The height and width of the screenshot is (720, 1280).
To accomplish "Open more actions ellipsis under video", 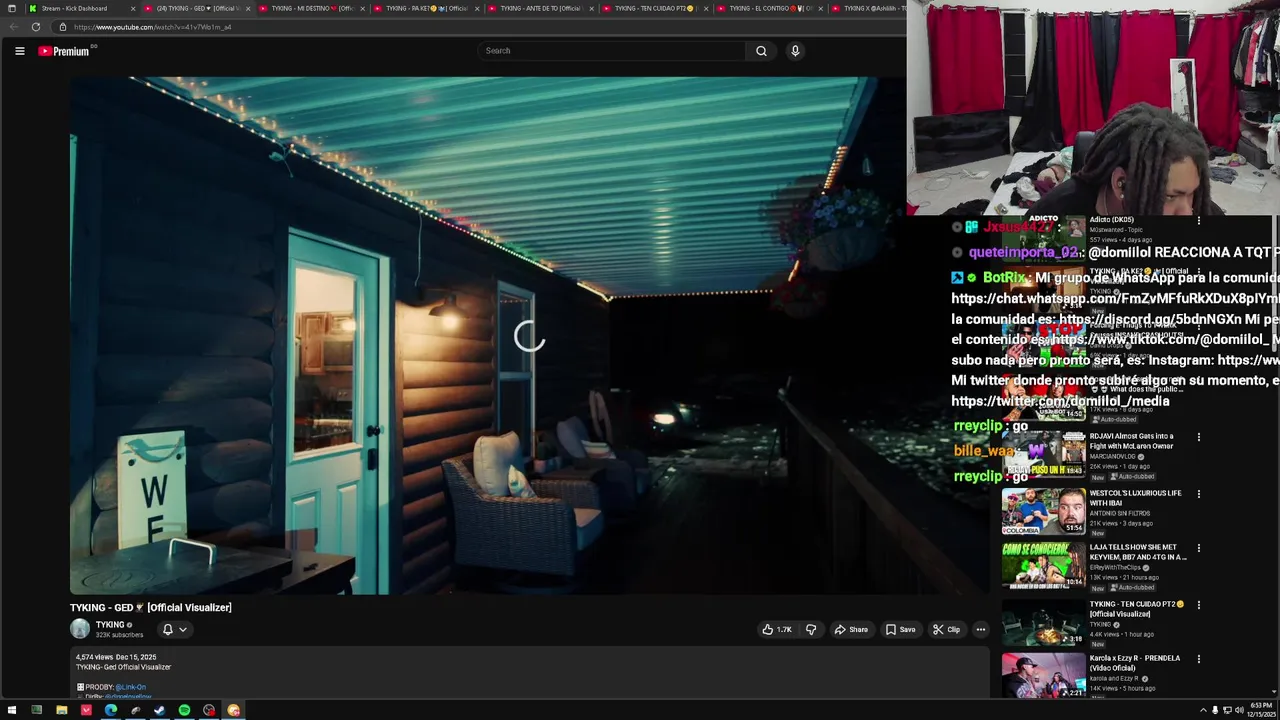I will coord(981,629).
